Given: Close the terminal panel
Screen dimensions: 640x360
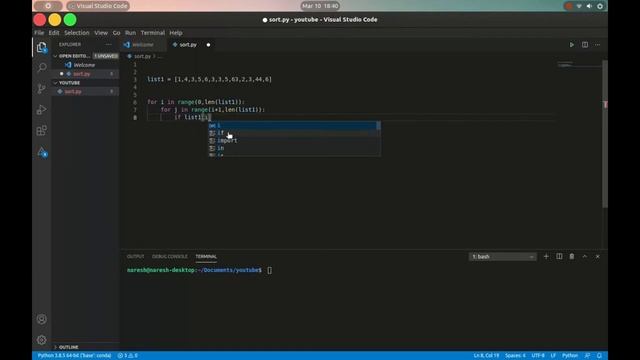Looking at the screenshot, I should 598,256.
